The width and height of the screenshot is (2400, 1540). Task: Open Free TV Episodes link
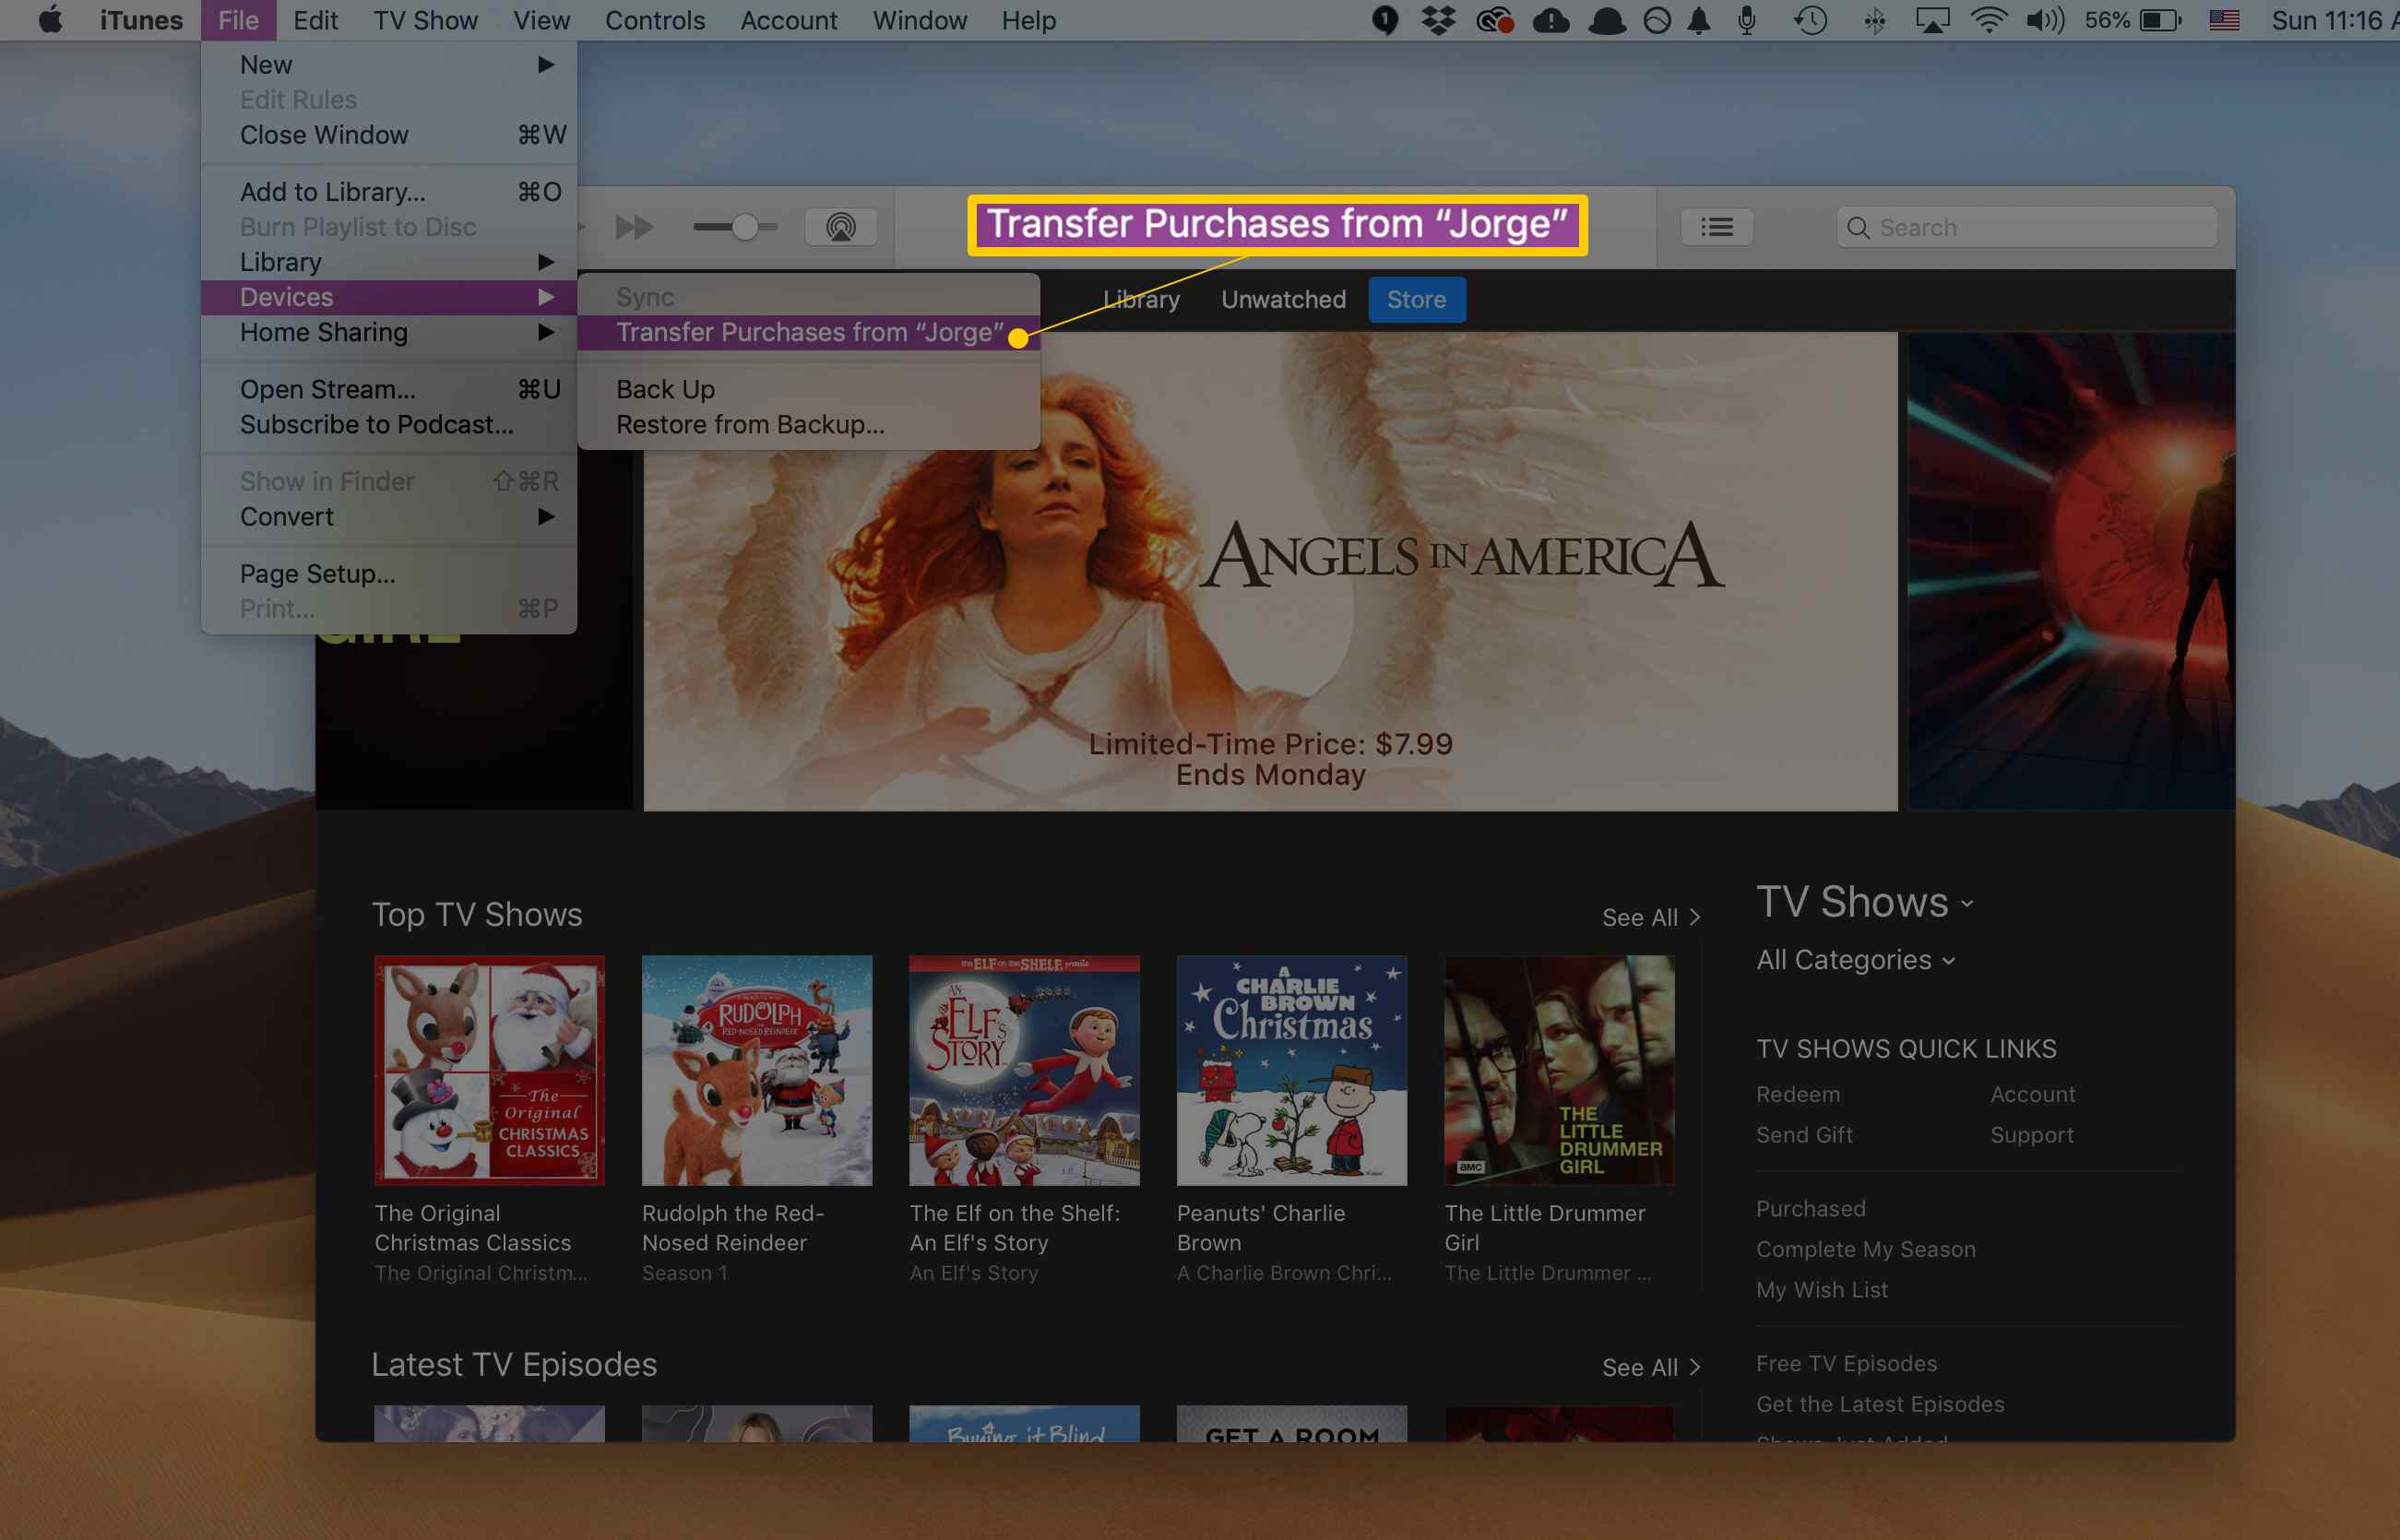1846,1363
